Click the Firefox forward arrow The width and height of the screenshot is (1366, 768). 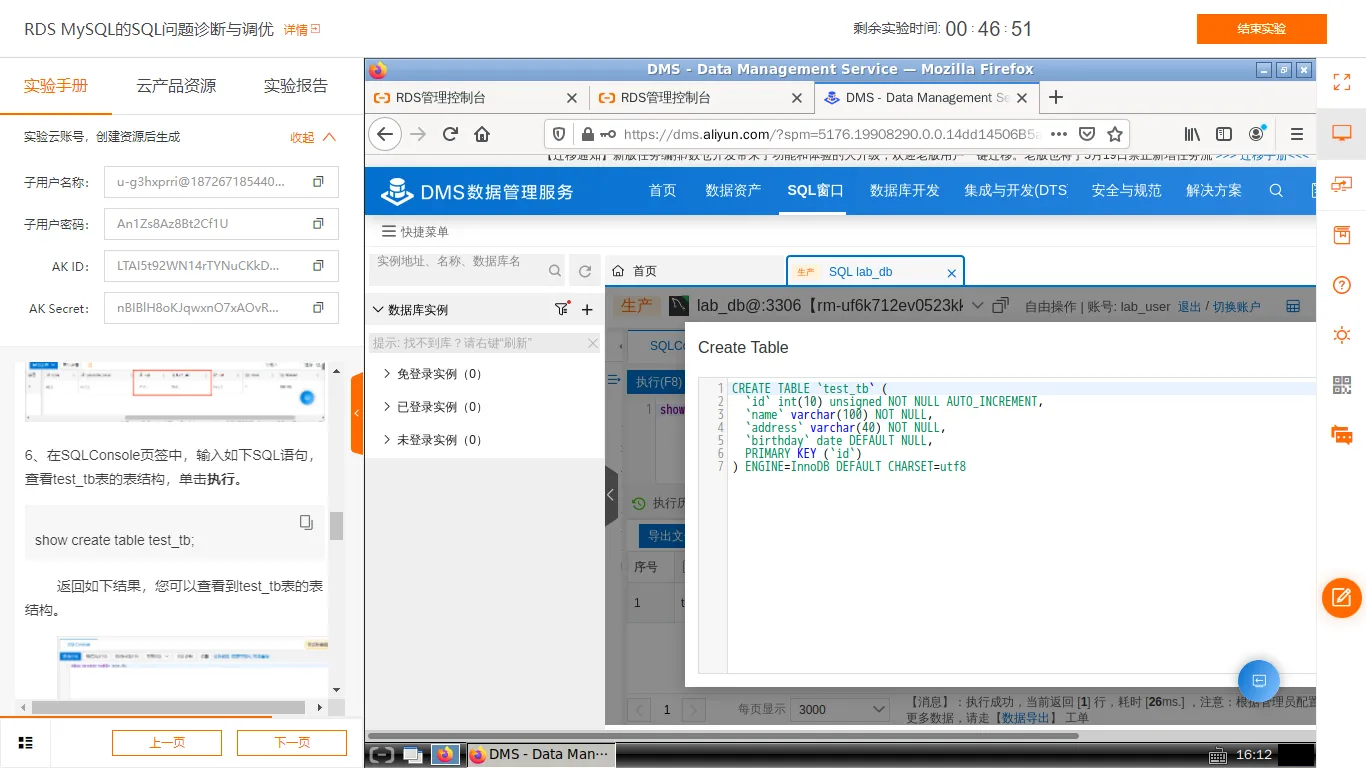pyautogui.click(x=418, y=134)
